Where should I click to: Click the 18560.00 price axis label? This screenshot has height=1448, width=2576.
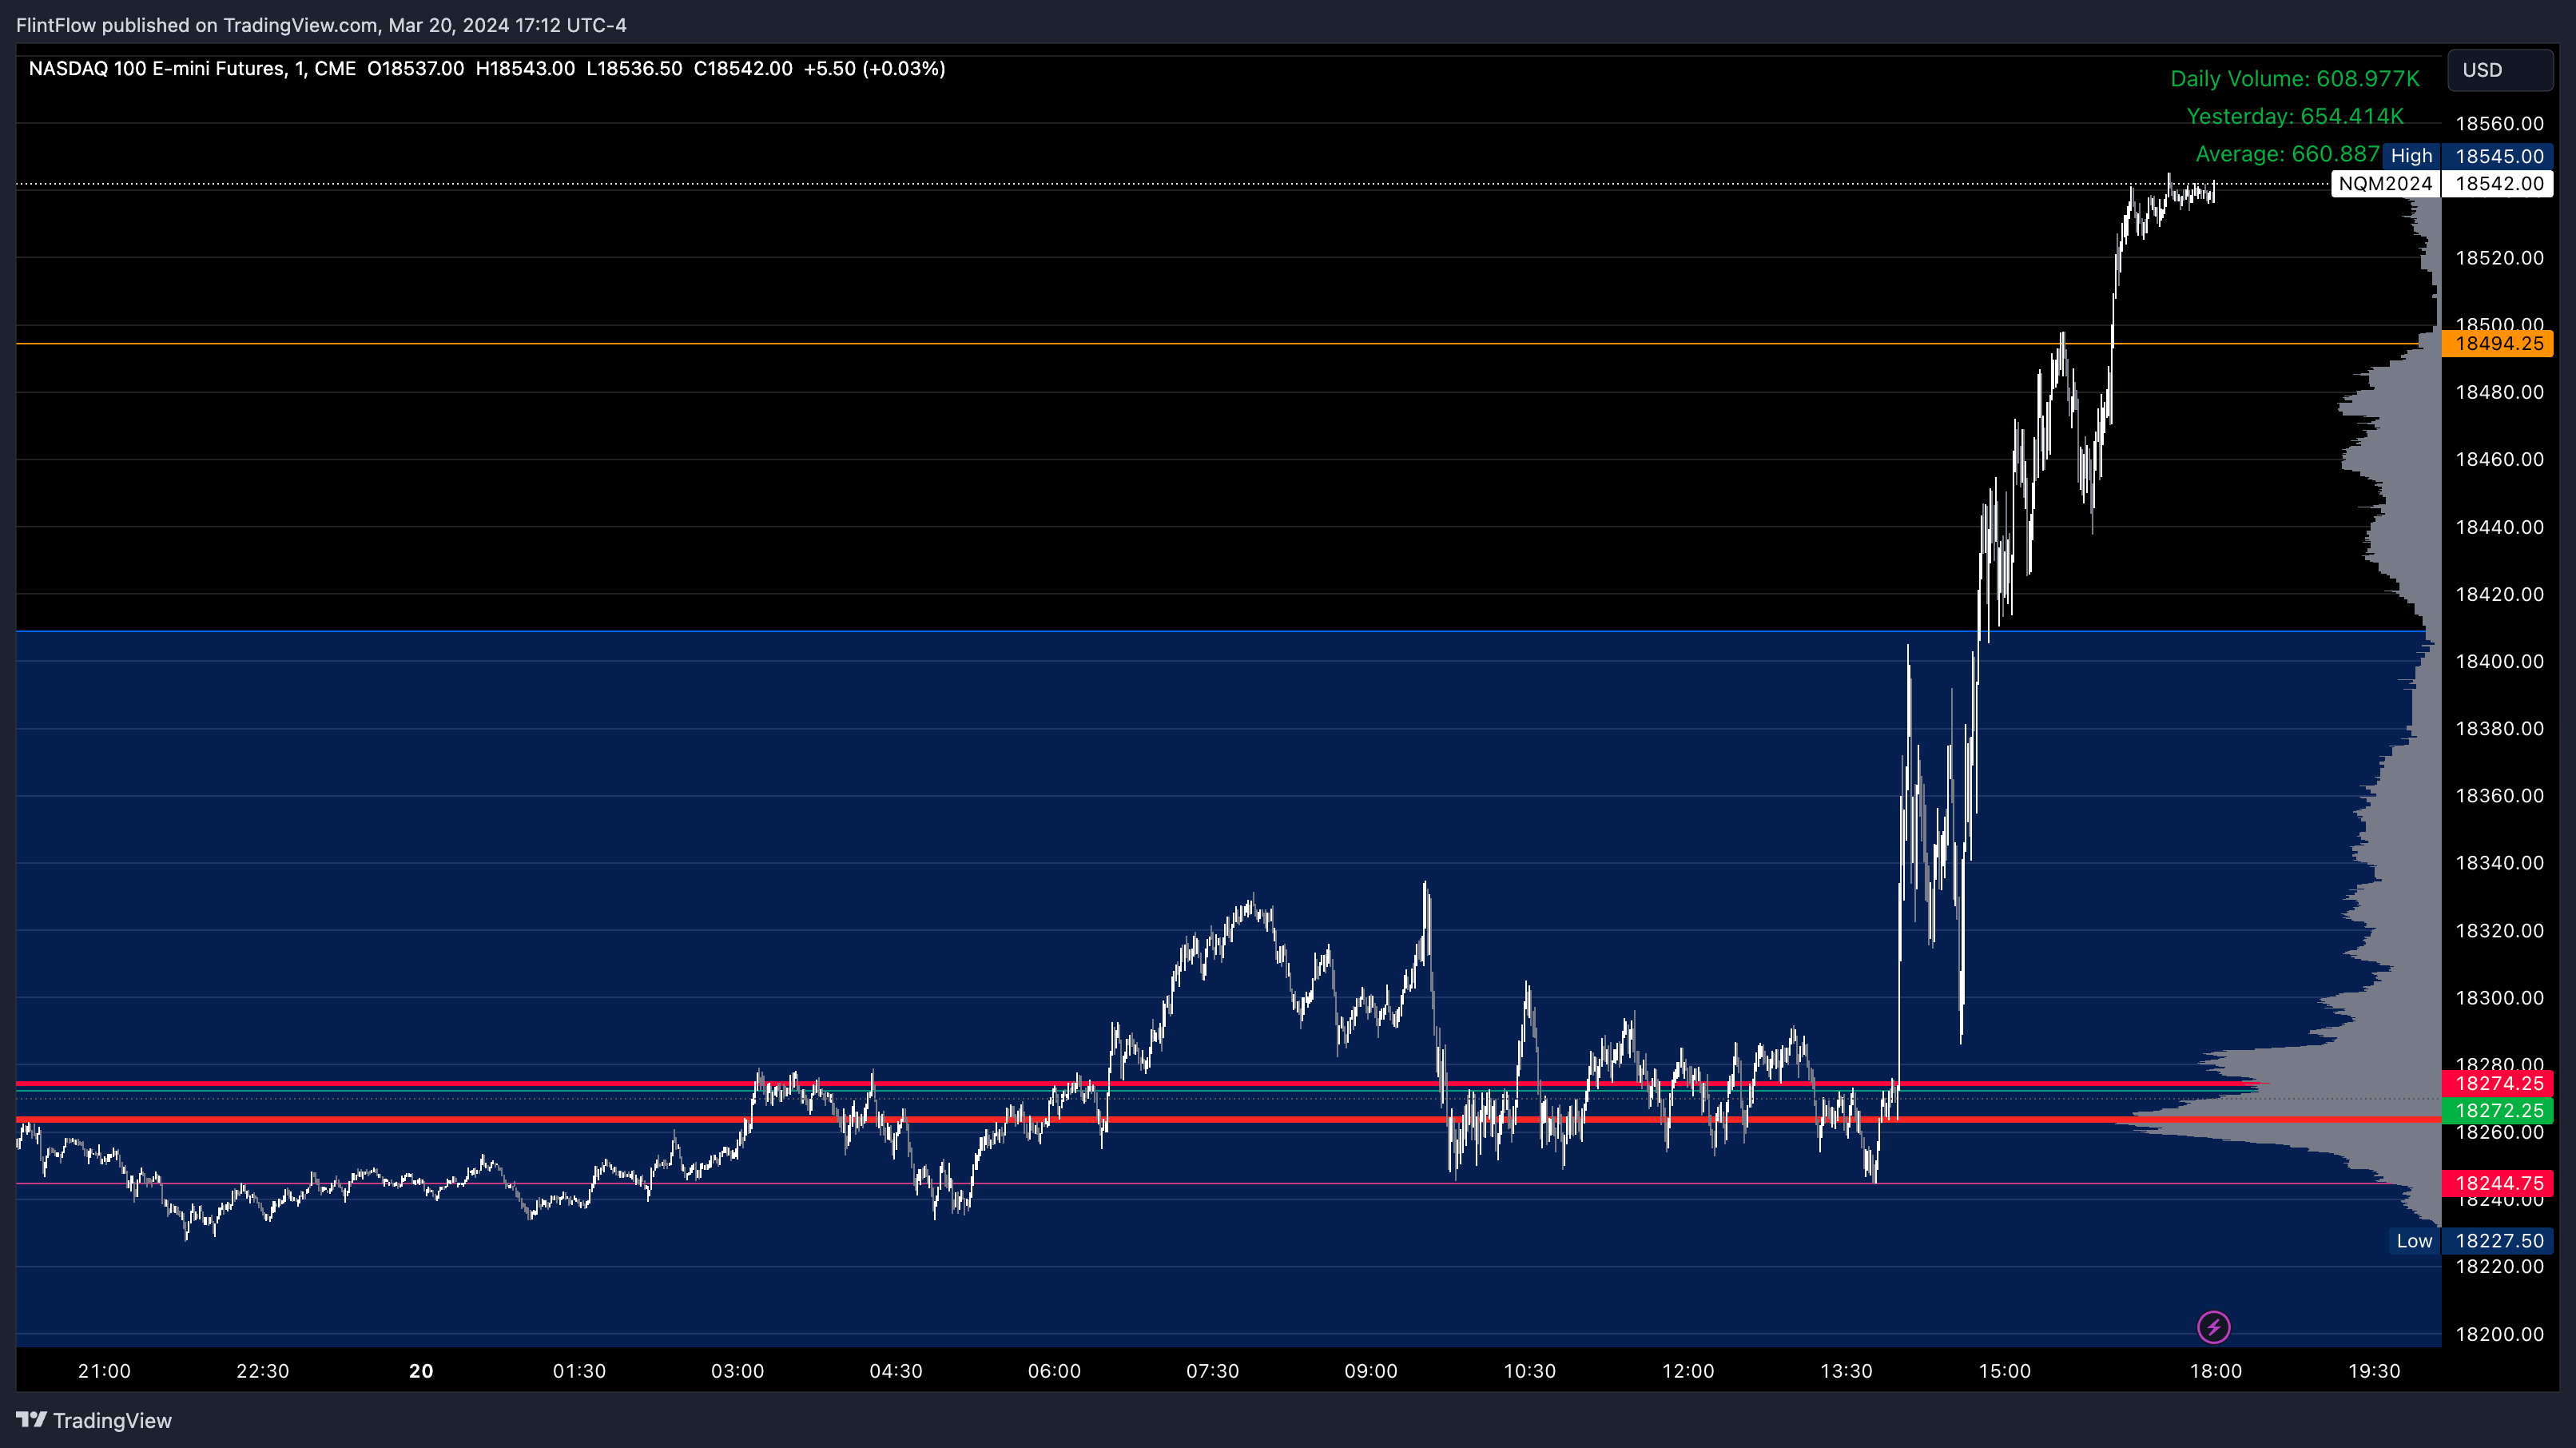click(x=2499, y=124)
